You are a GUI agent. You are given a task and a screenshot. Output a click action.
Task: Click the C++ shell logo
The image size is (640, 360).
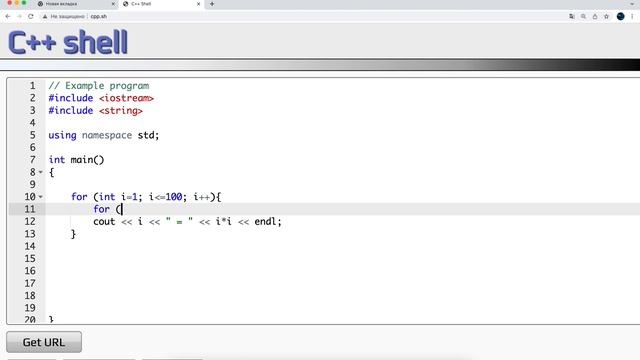(x=68, y=42)
